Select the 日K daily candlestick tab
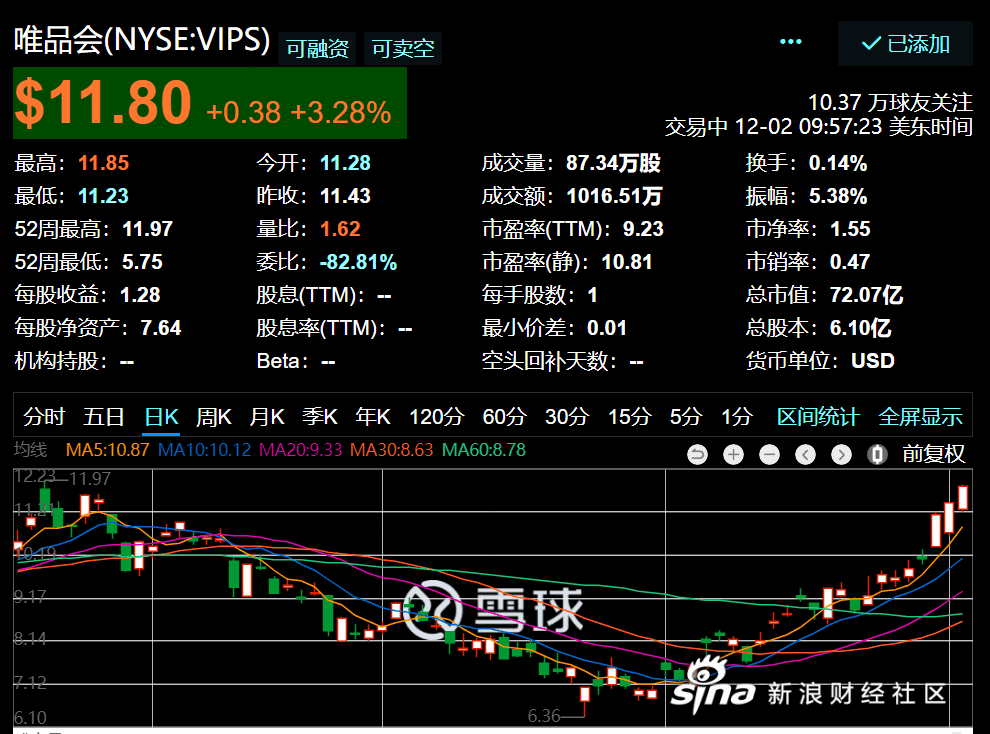Image resolution: width=990 pixels, height=734 pixels. coord(162,417)
